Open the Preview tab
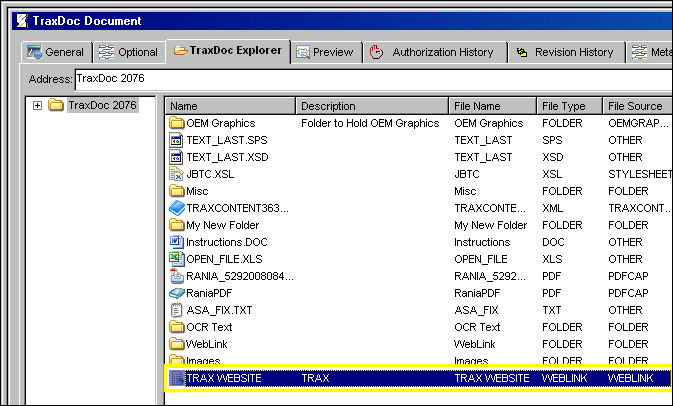The height and width of the screenshot is (406, 673). (326, 52)
